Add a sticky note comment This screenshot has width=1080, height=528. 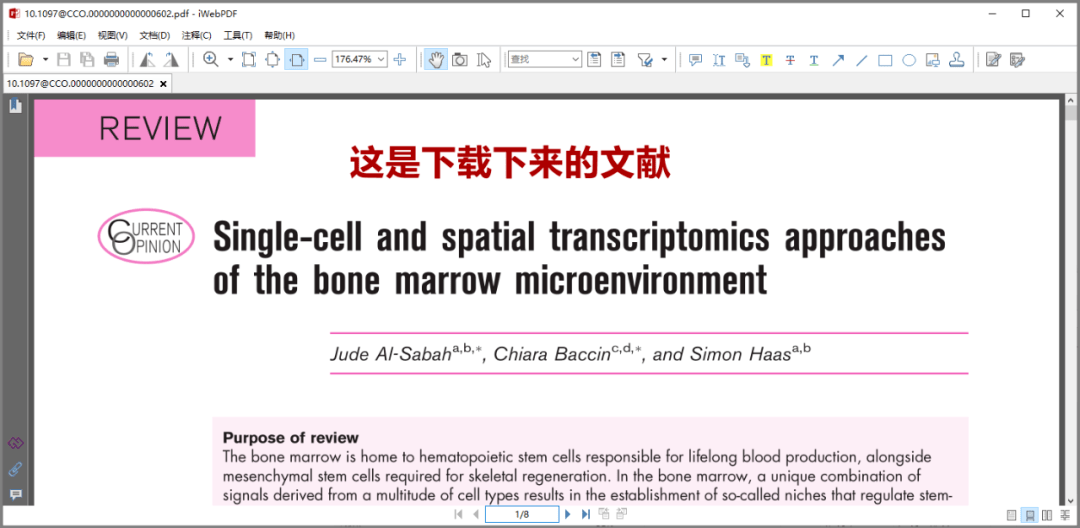(695, 60)
